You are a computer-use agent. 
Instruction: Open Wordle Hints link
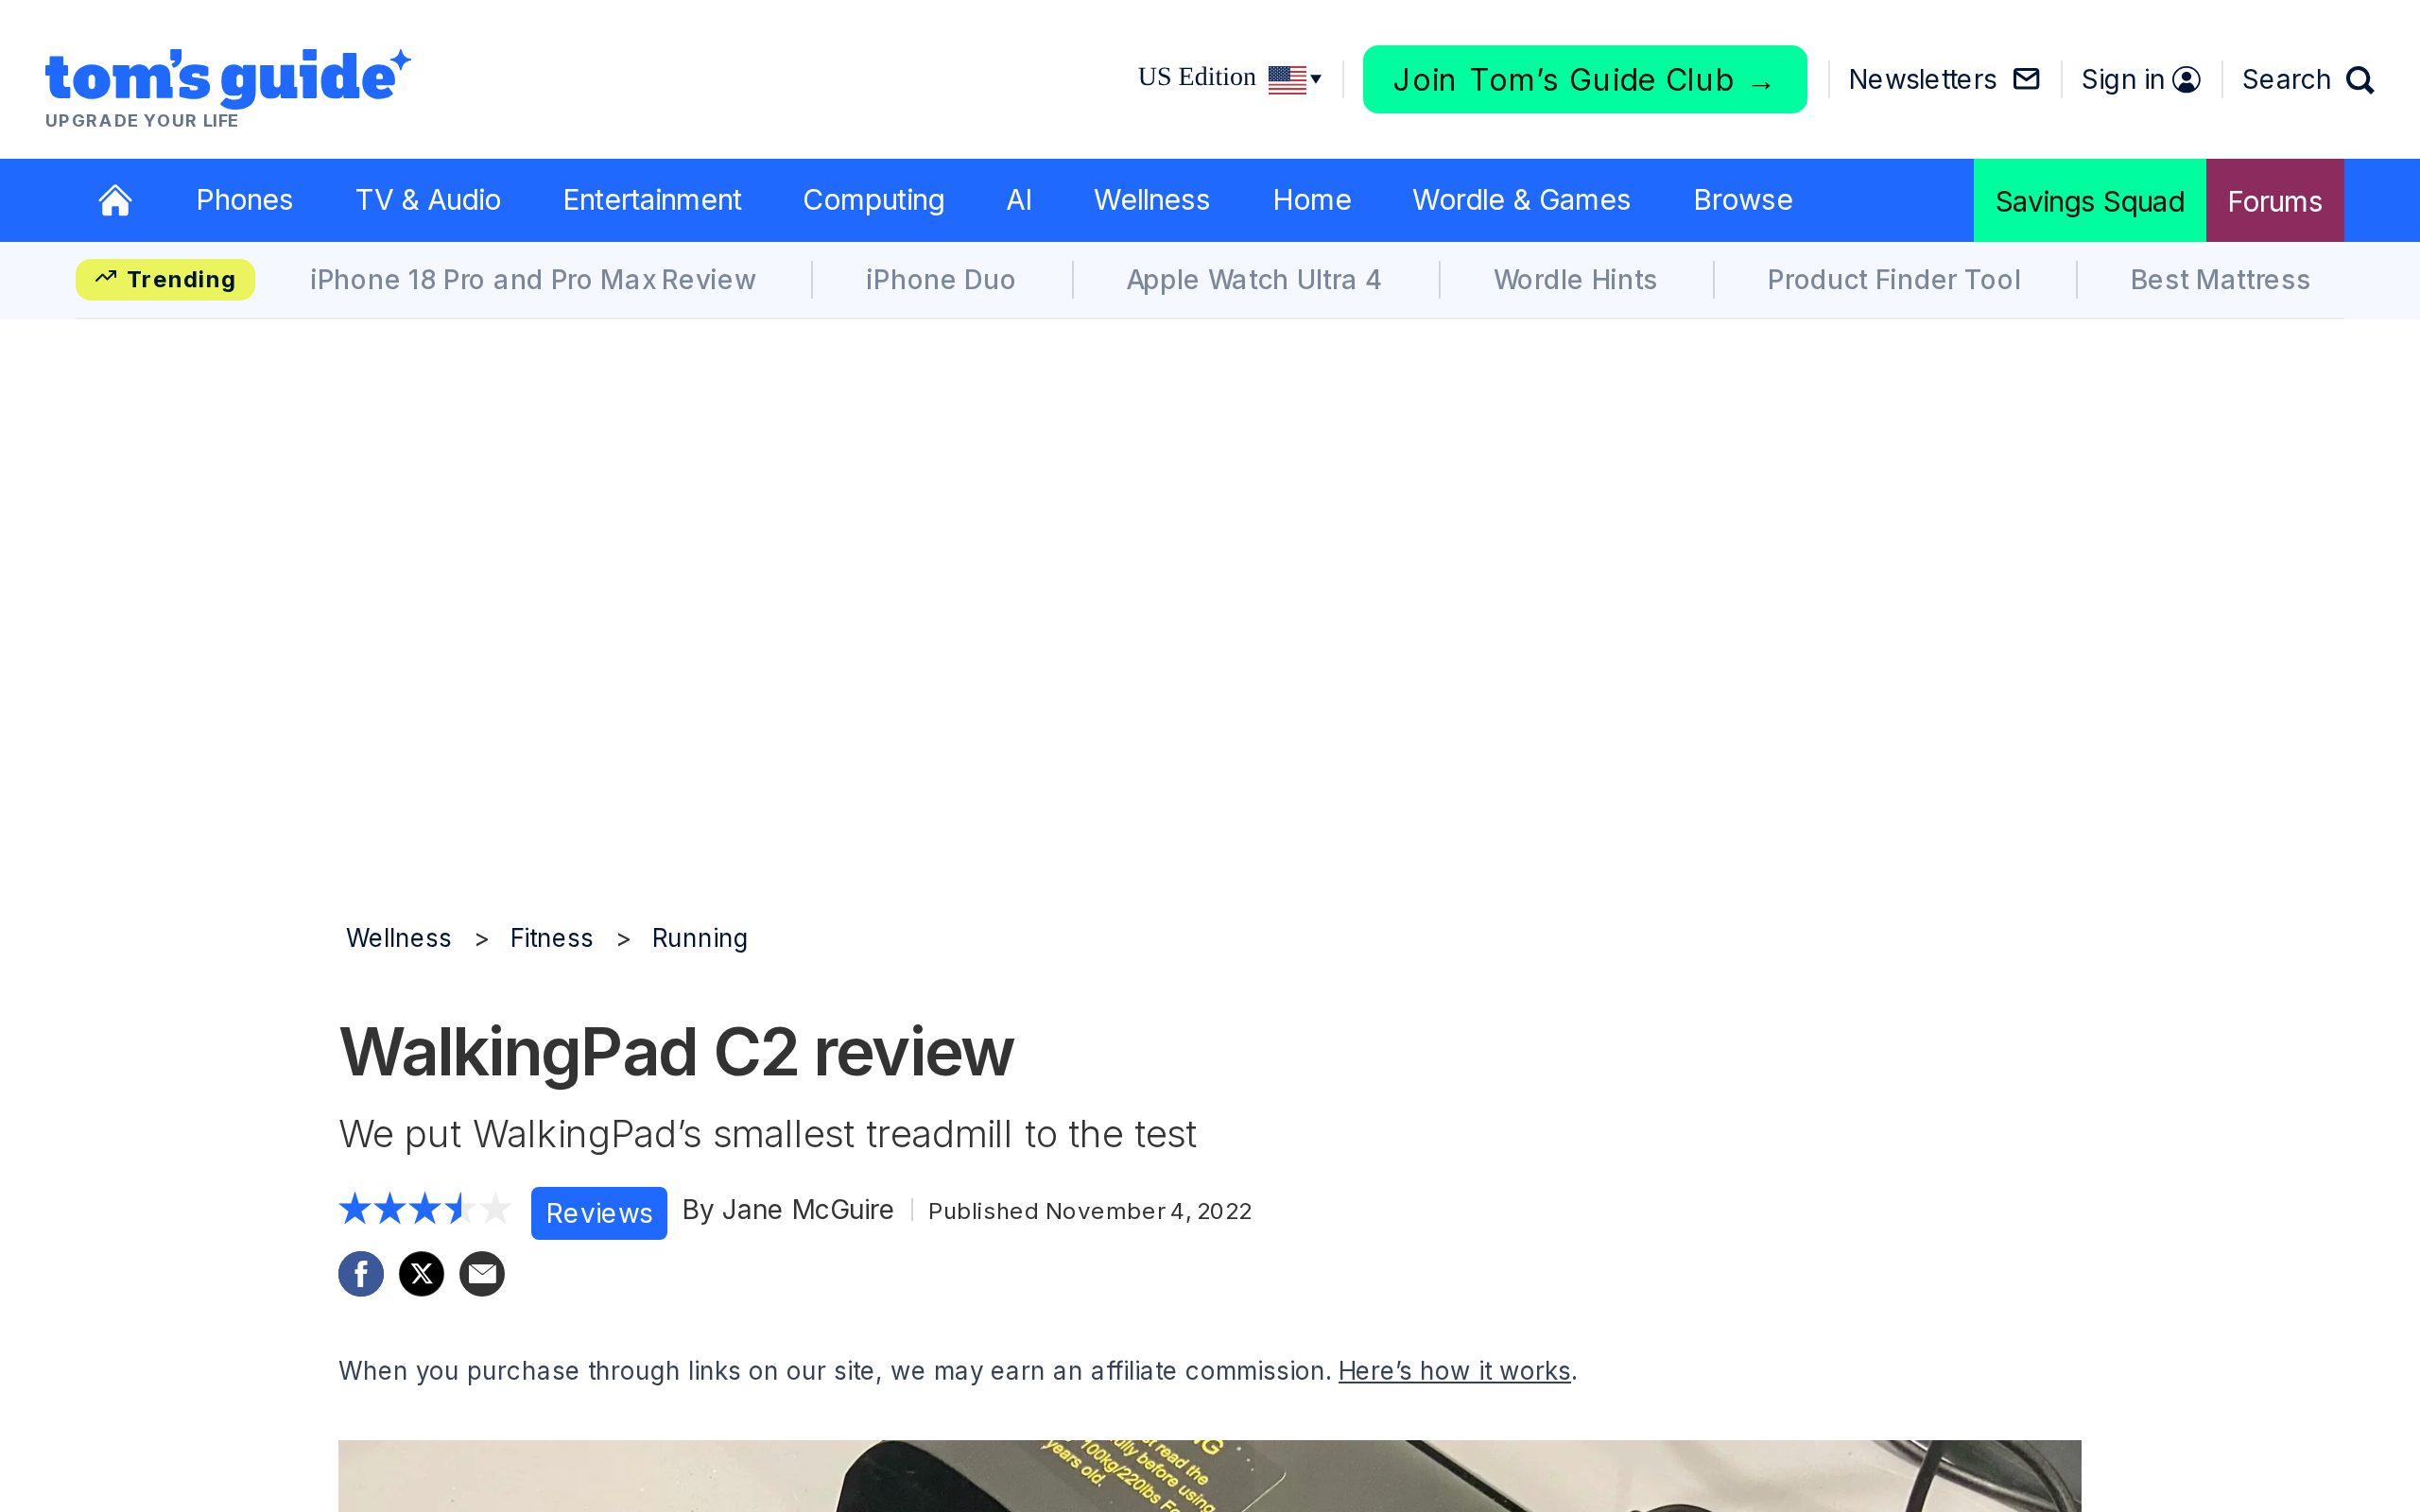pyautogui.click(x=1575, y=280)
